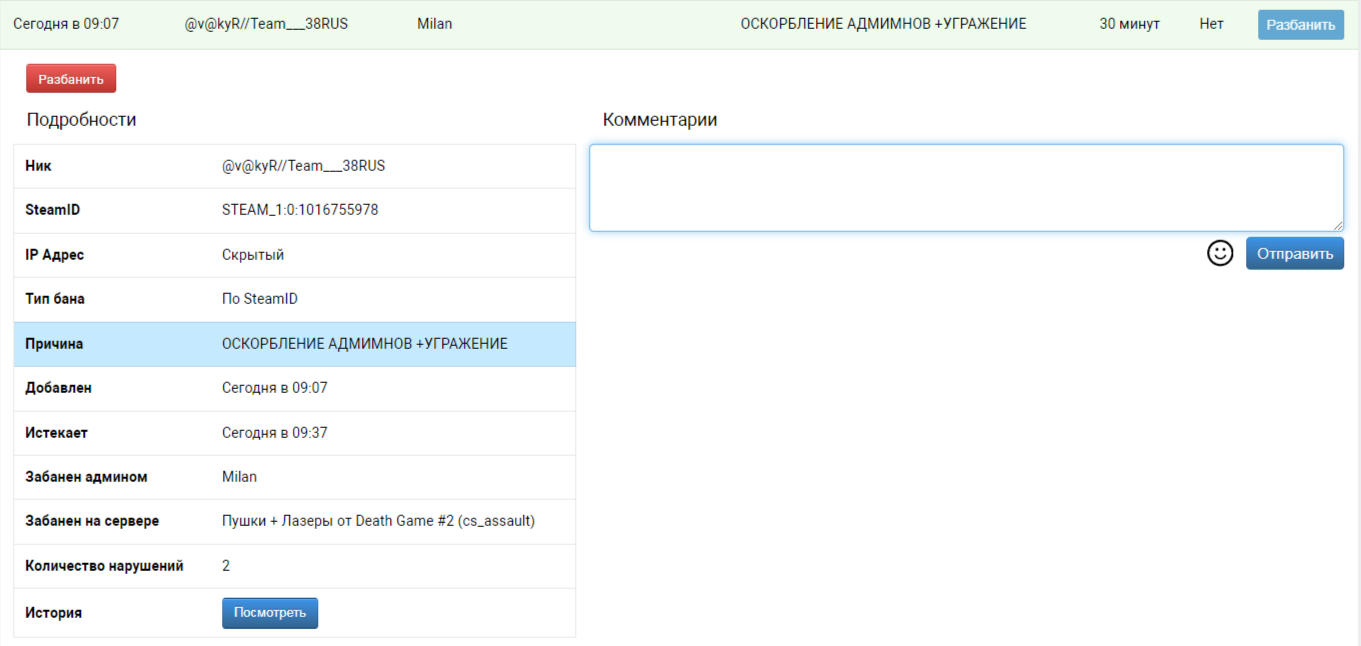This screenshot has height=646, width=1361.
Task: Click the player nick in the top row
Action: [x=266, y=24]
